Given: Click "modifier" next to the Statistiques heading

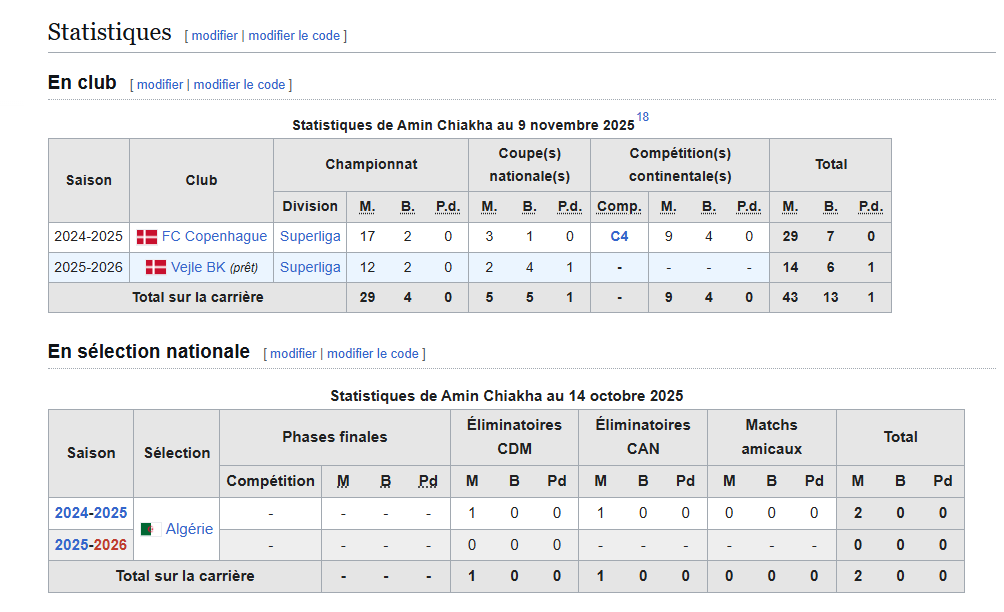Looking at the screenshot, I should [x=215, y=35].
